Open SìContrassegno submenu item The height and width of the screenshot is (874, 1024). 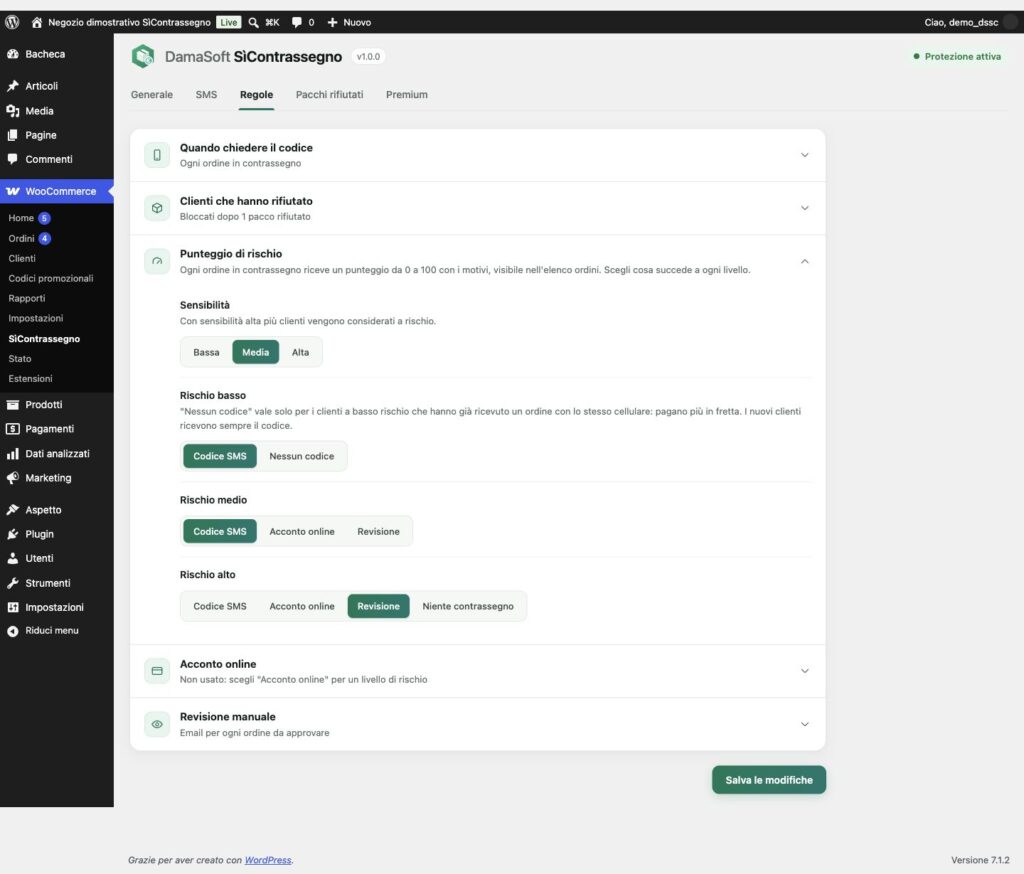[44, 338]
